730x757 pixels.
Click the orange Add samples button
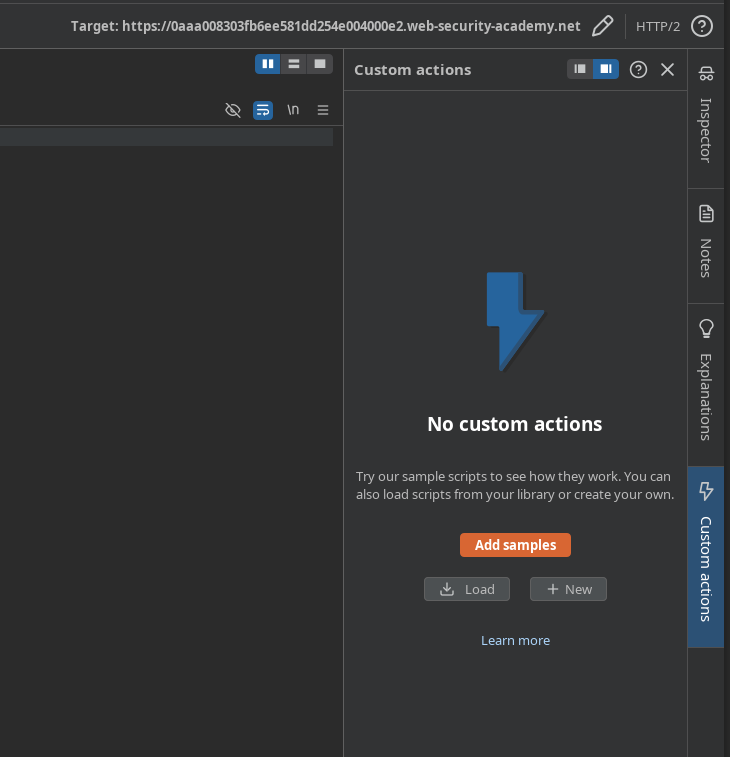coord(515,545)
